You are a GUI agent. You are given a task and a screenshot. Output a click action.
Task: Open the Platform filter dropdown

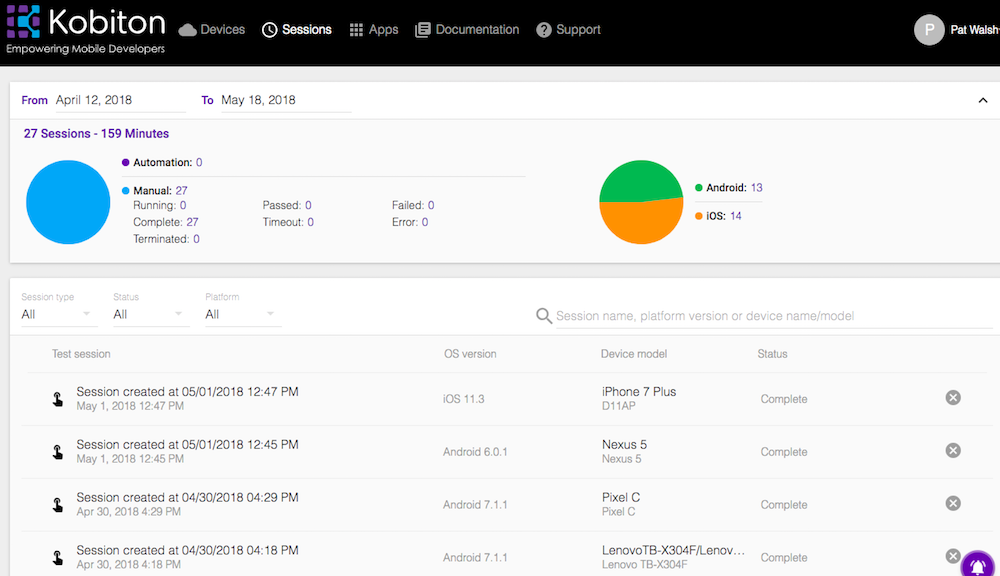click(x=241, y=314)
